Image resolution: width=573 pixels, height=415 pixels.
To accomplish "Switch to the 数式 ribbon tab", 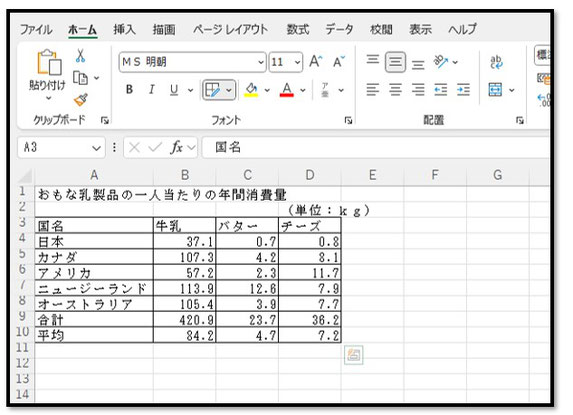I will pyautogui.click(x=298, y=29).
